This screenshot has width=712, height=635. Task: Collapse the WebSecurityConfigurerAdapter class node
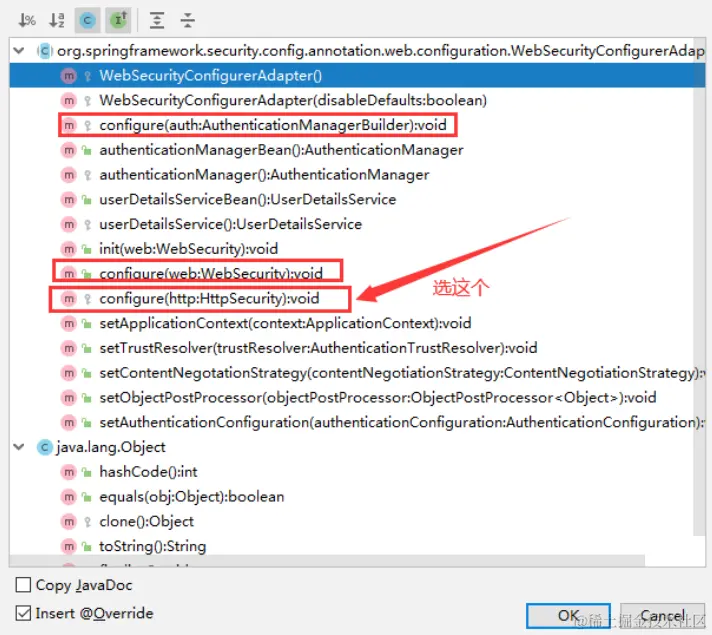click(19, 50)
